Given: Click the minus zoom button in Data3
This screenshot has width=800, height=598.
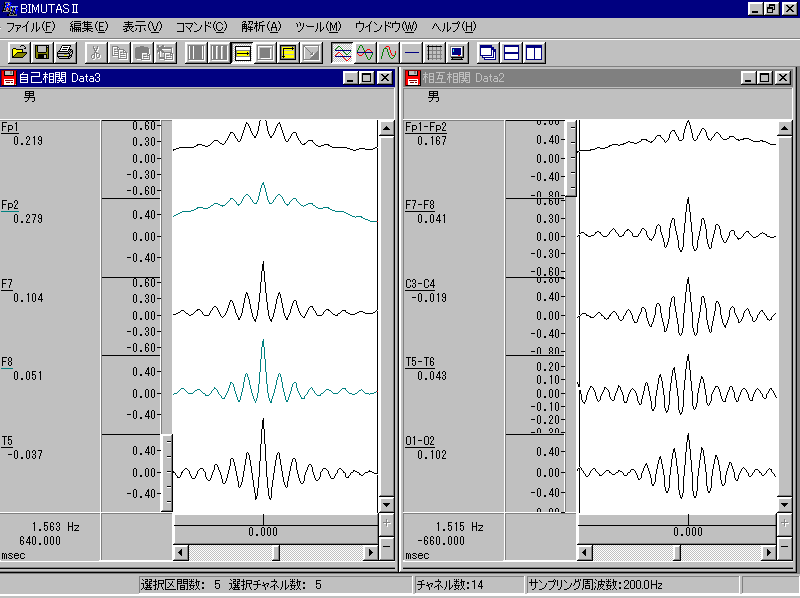Looking at the screenshot, I should tap(386, 546).
